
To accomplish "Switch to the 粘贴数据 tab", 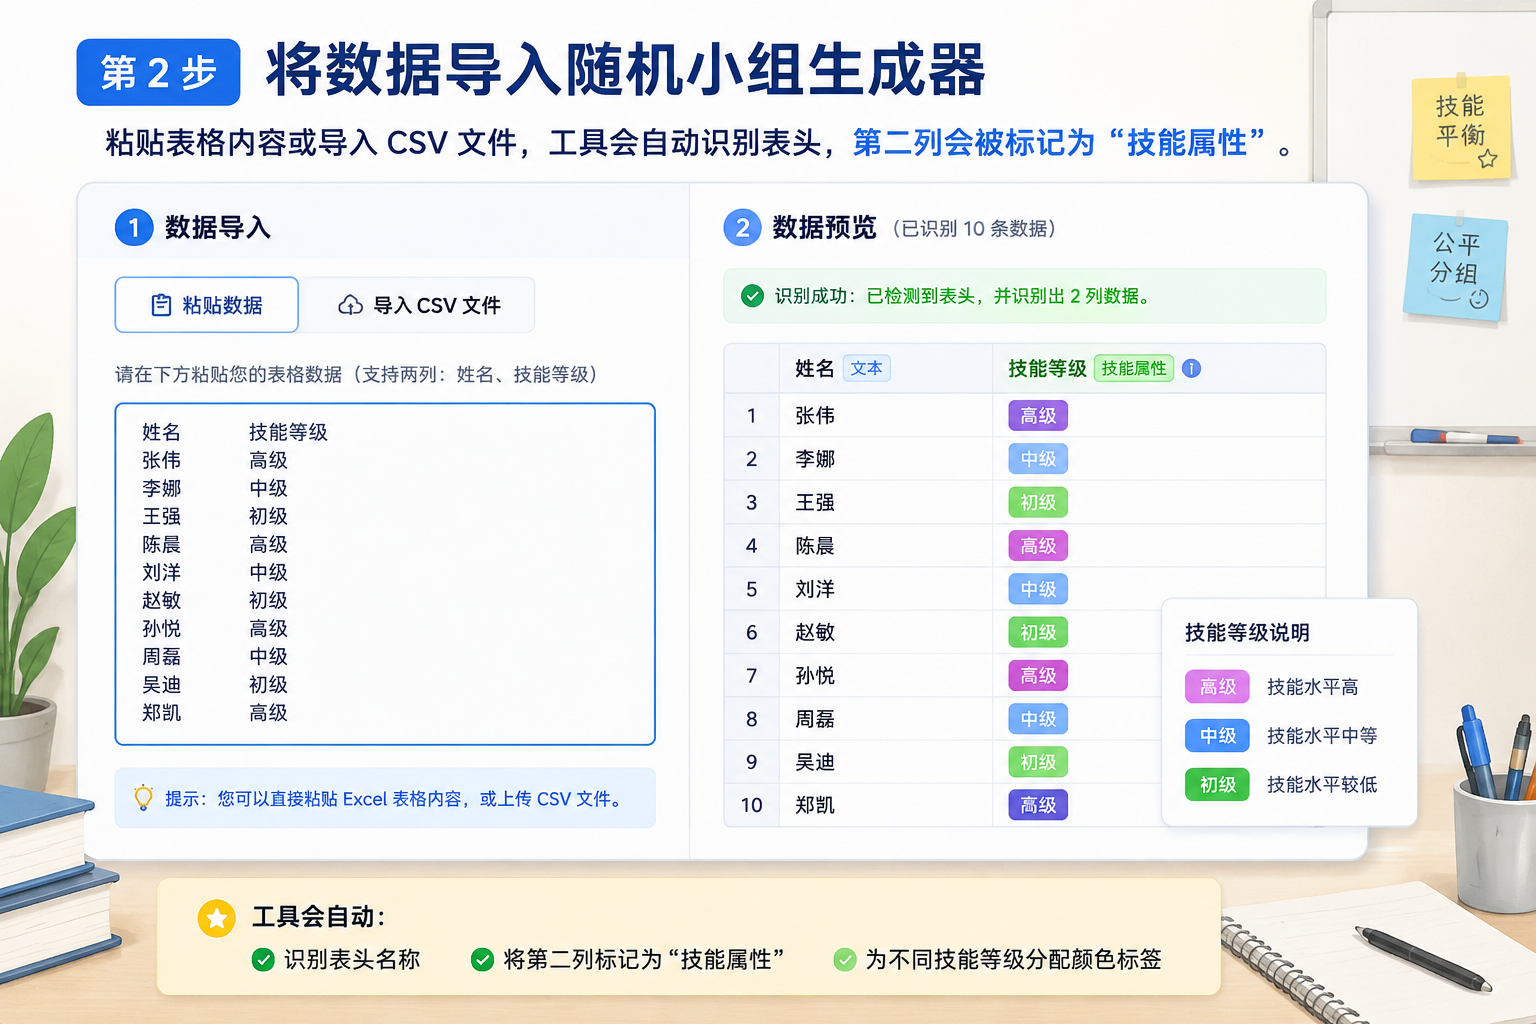I will (x=206, y=305).
